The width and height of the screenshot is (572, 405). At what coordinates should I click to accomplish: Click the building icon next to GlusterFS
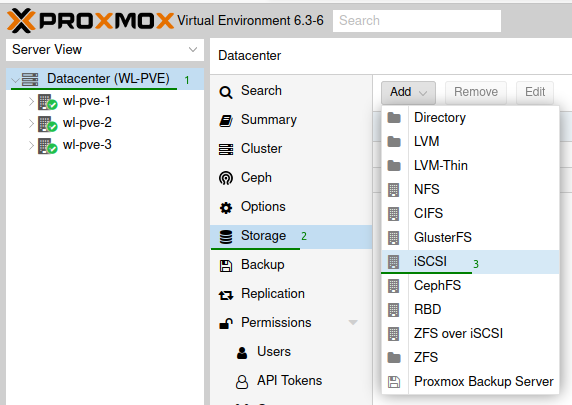coord(393,238)
